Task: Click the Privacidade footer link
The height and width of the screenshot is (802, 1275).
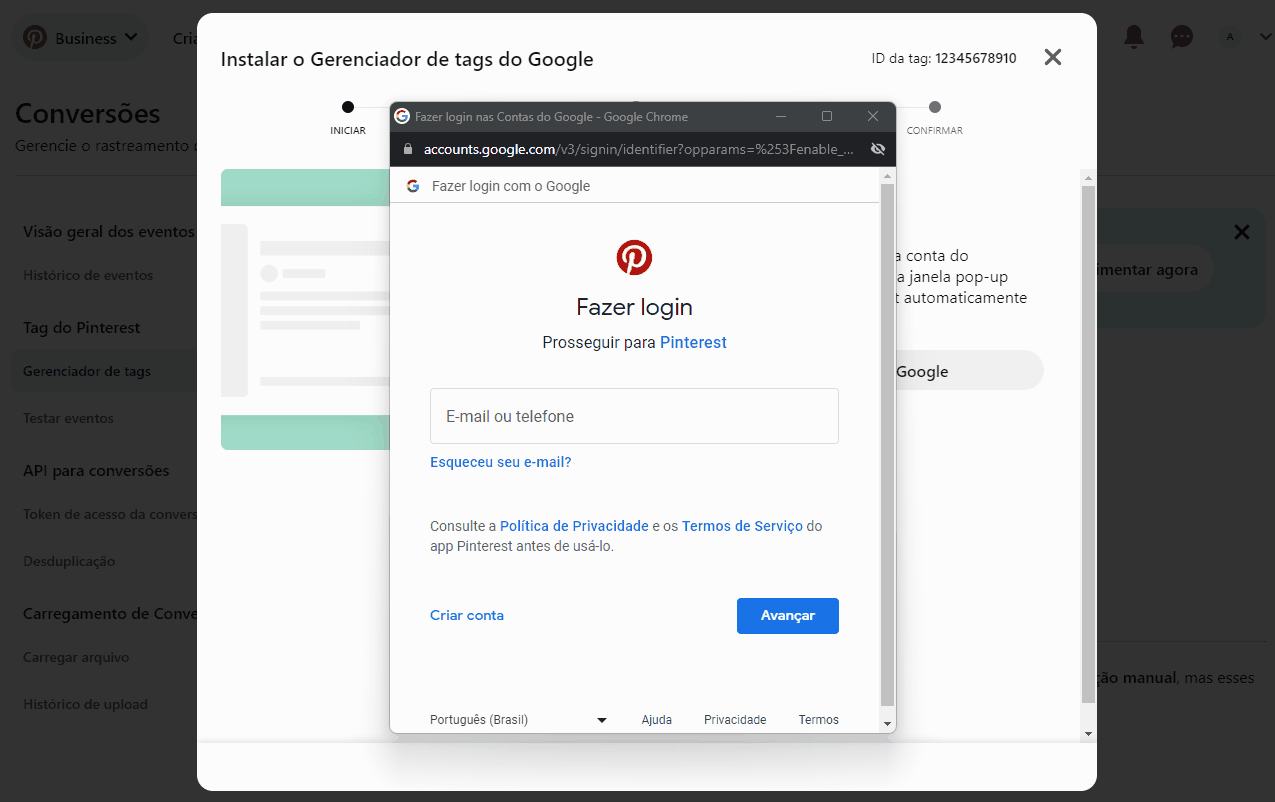Action: pyautogui.click(x=735, y=720)
